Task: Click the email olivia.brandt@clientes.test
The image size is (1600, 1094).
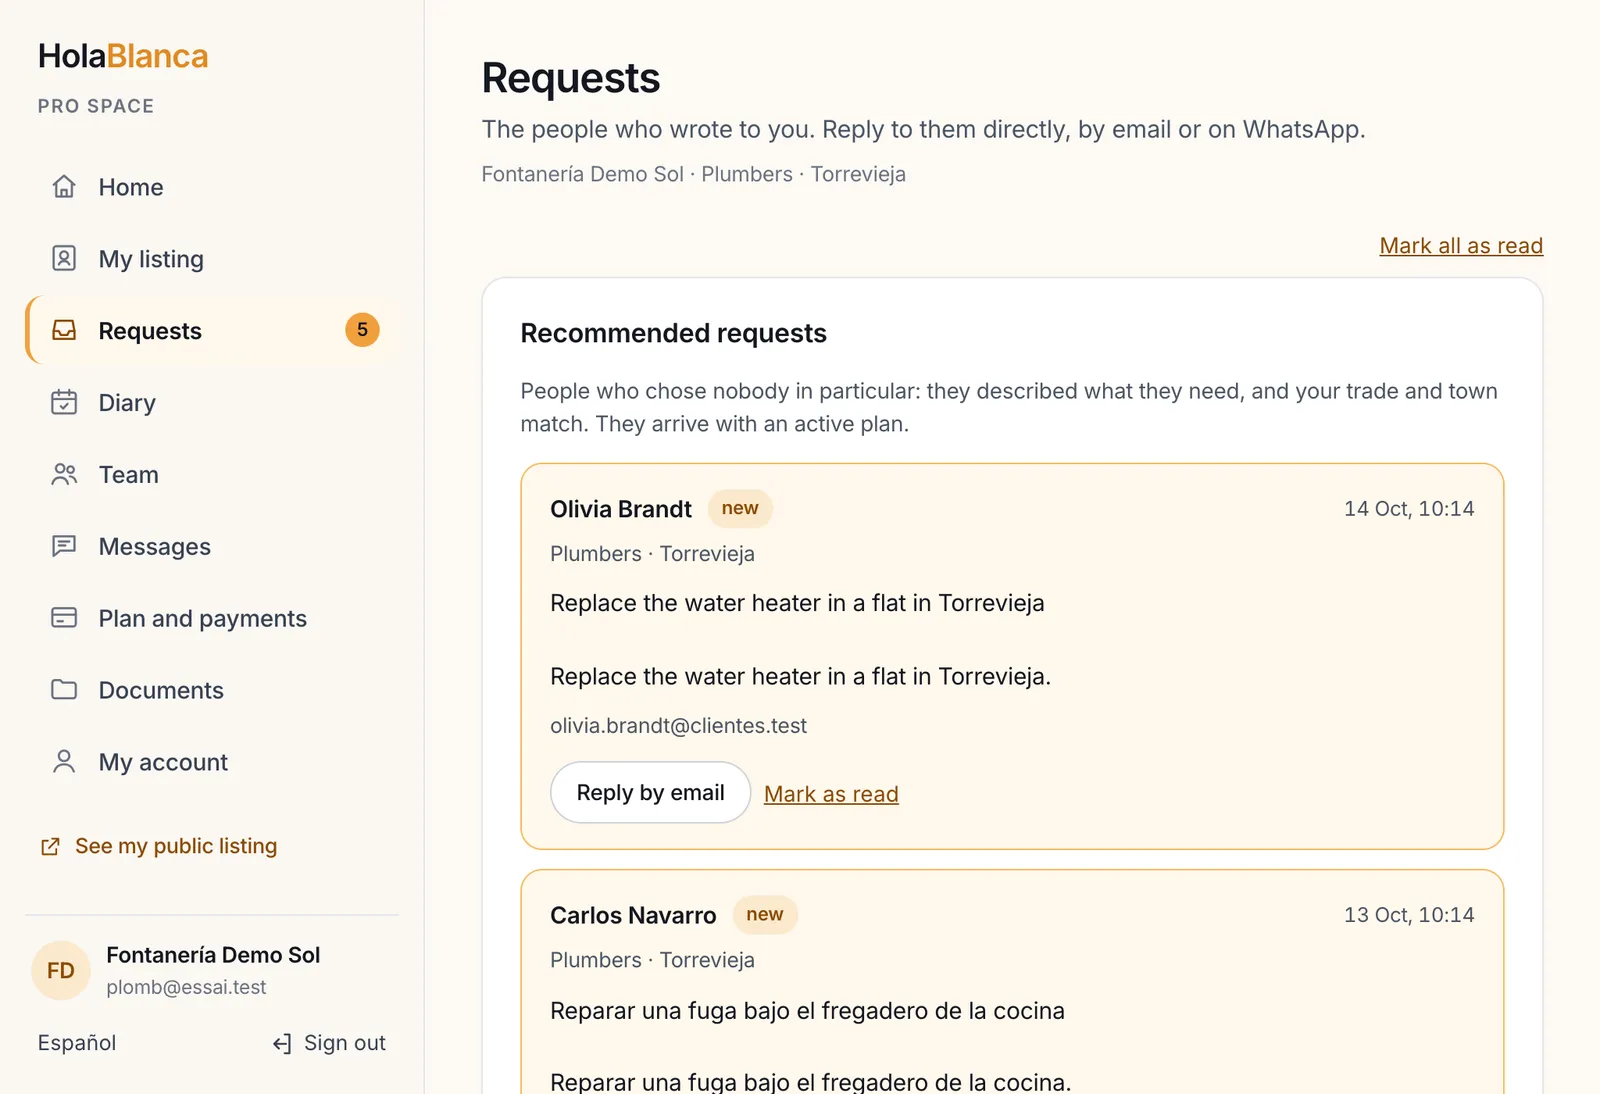Action: 678,726
